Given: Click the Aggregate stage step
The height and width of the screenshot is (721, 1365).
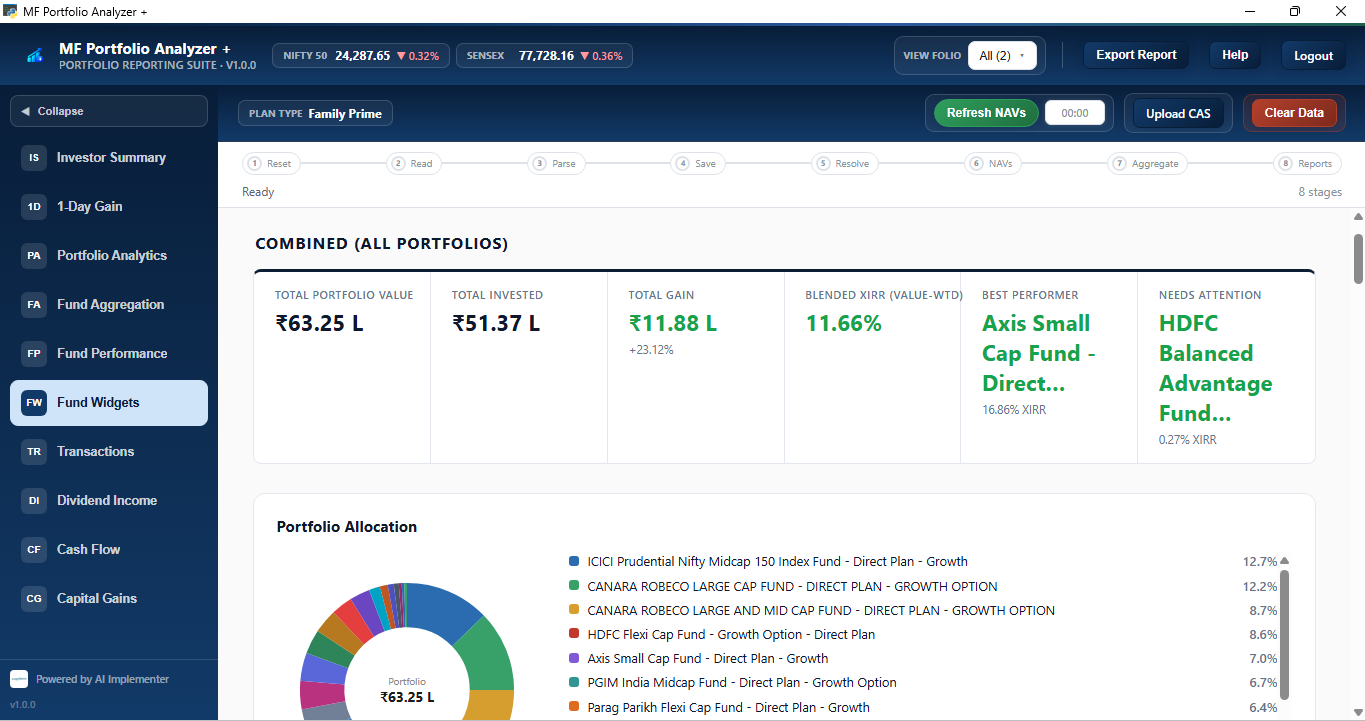Looking at the screenshot, I should click(1147, 163).
